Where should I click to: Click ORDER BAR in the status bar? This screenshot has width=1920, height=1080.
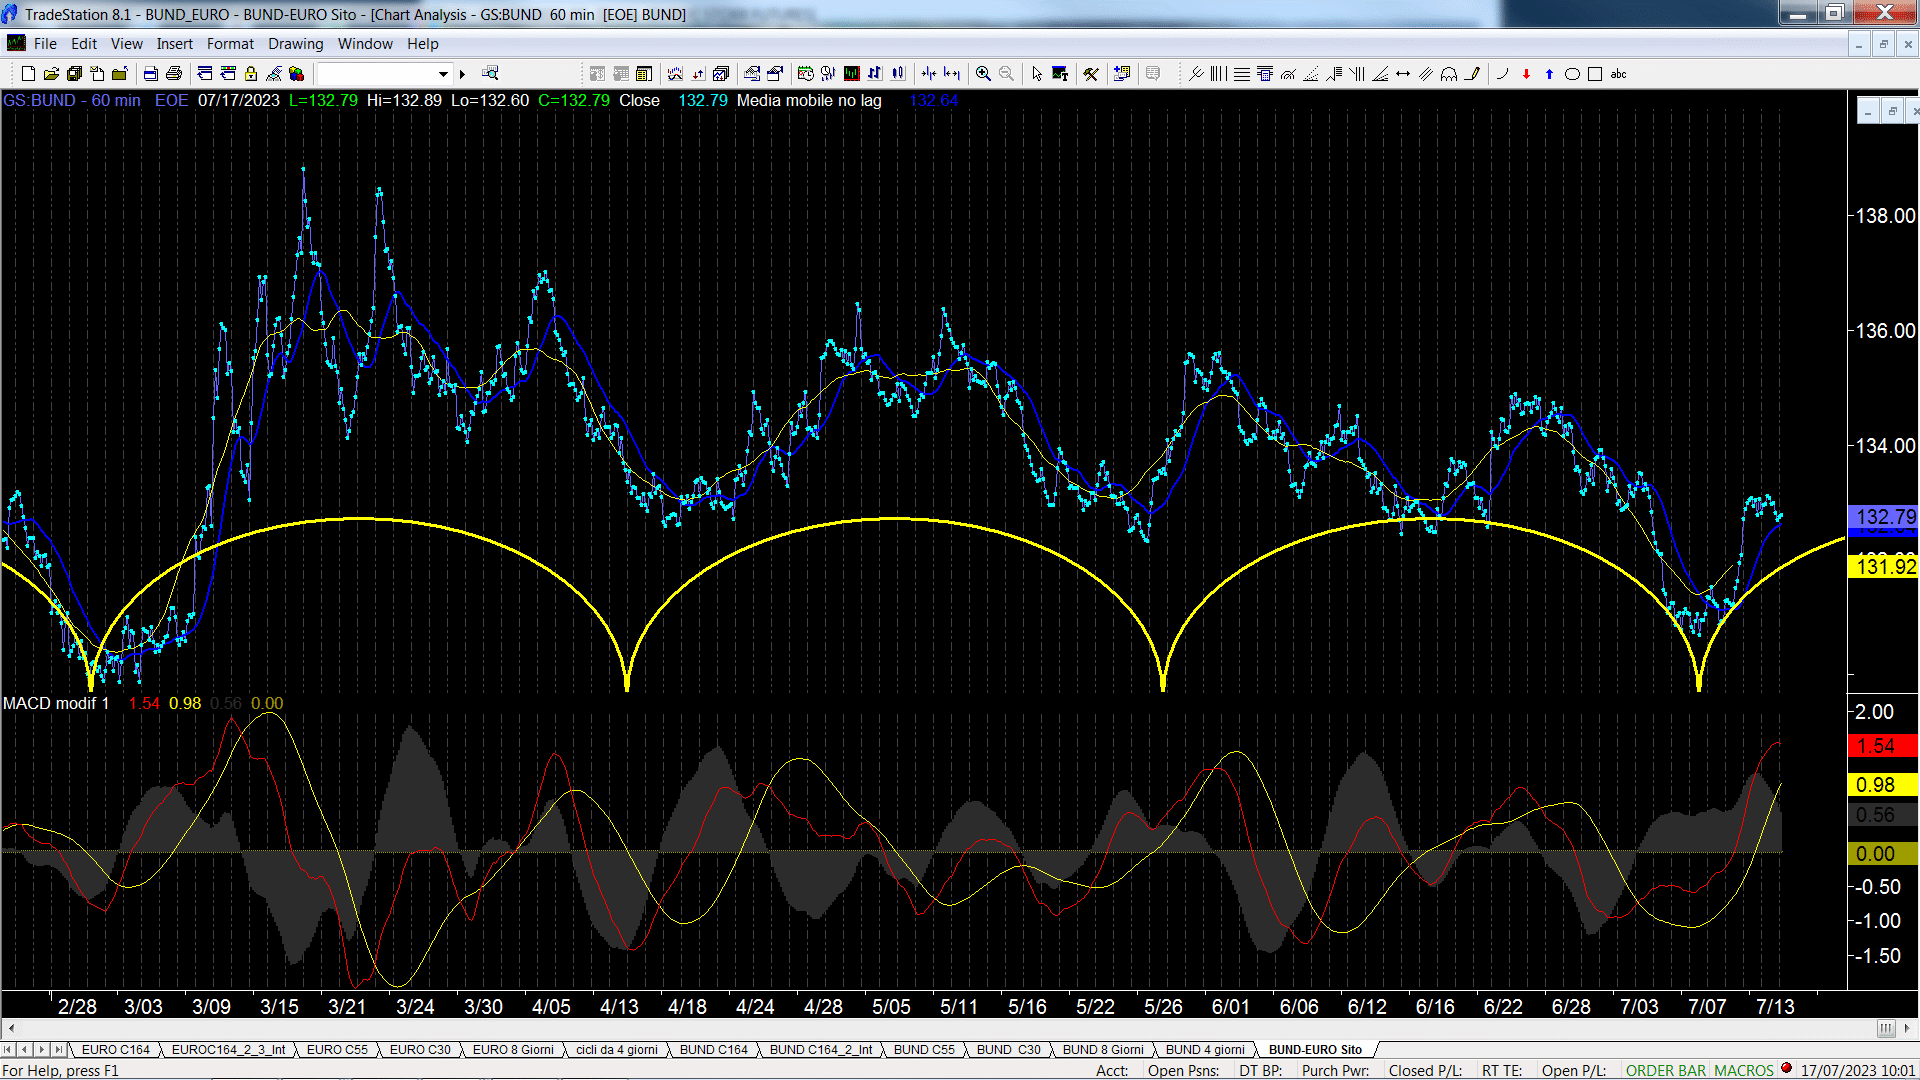1666,1070
